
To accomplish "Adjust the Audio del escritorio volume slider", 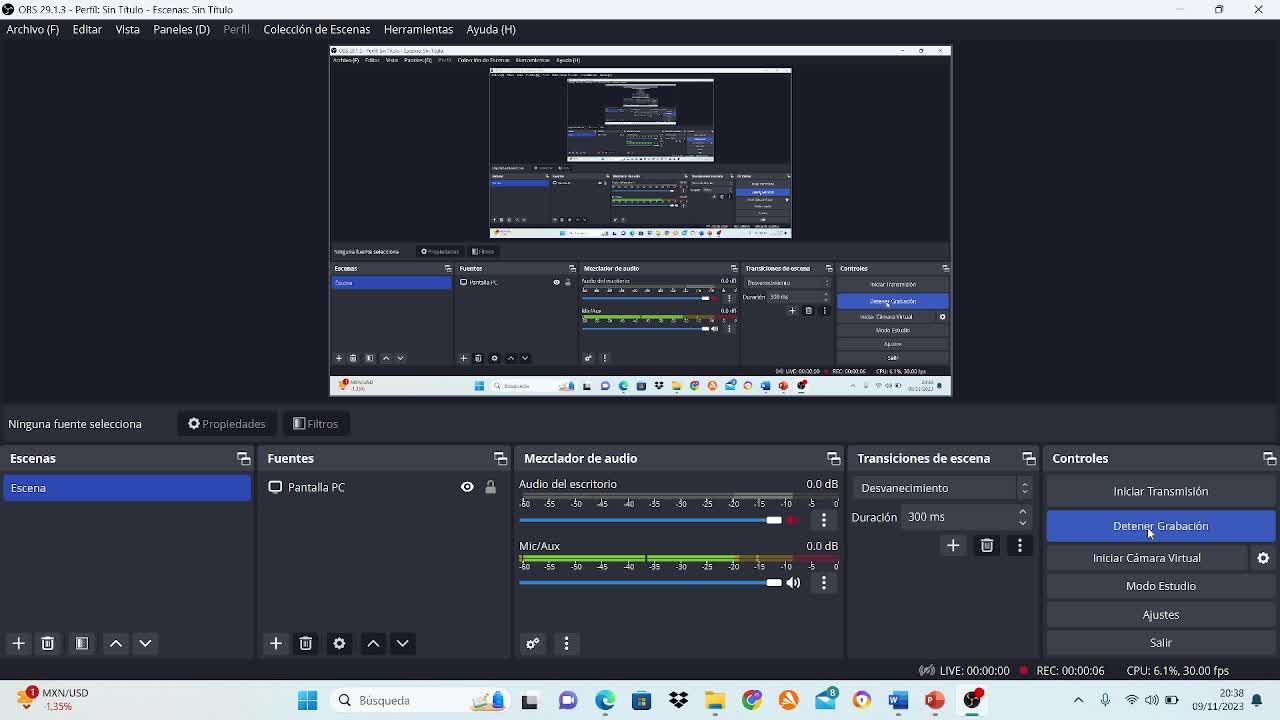I will point(651,520).
